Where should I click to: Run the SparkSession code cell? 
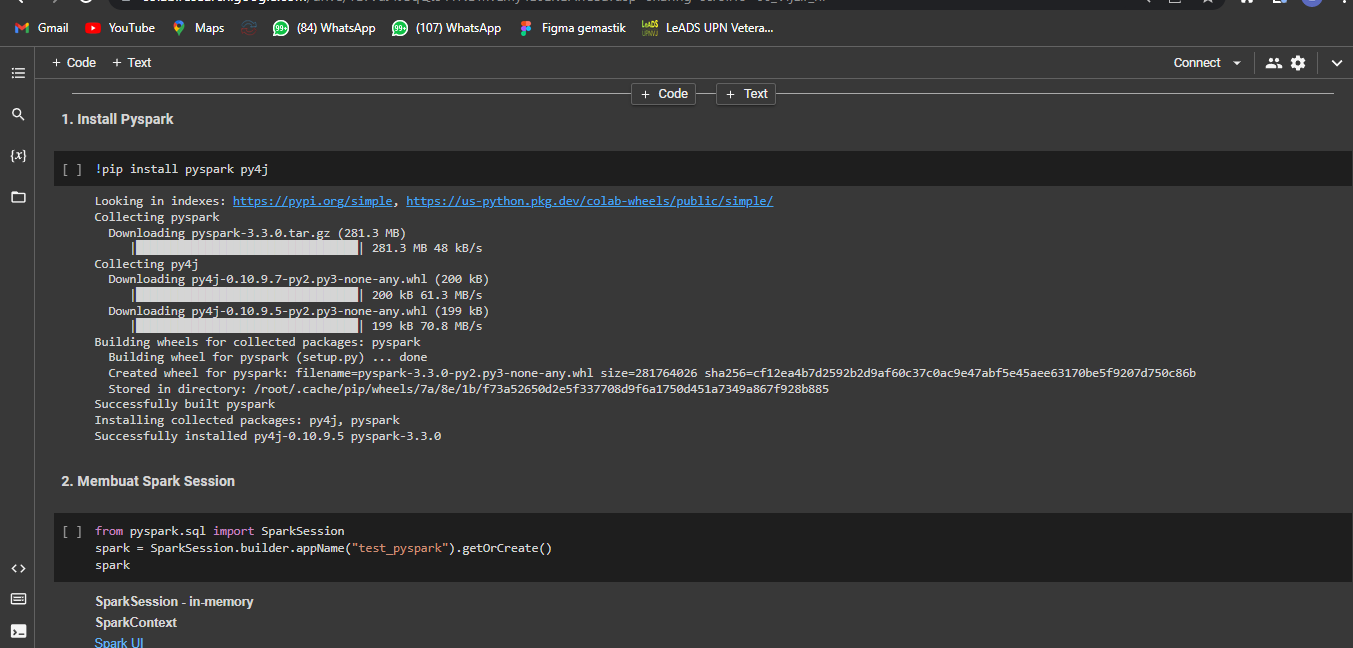click(72, 532)
